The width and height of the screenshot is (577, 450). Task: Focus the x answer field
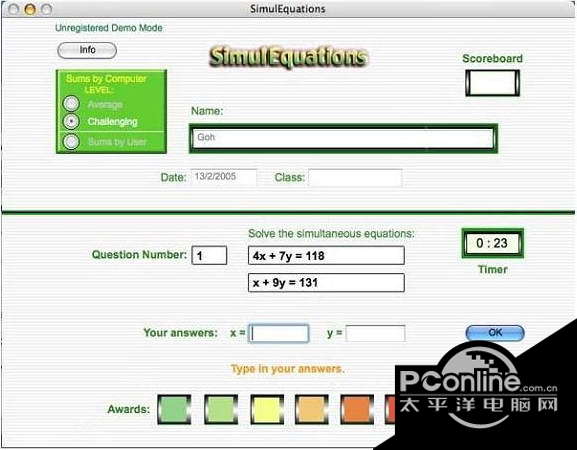coord(279,333)
